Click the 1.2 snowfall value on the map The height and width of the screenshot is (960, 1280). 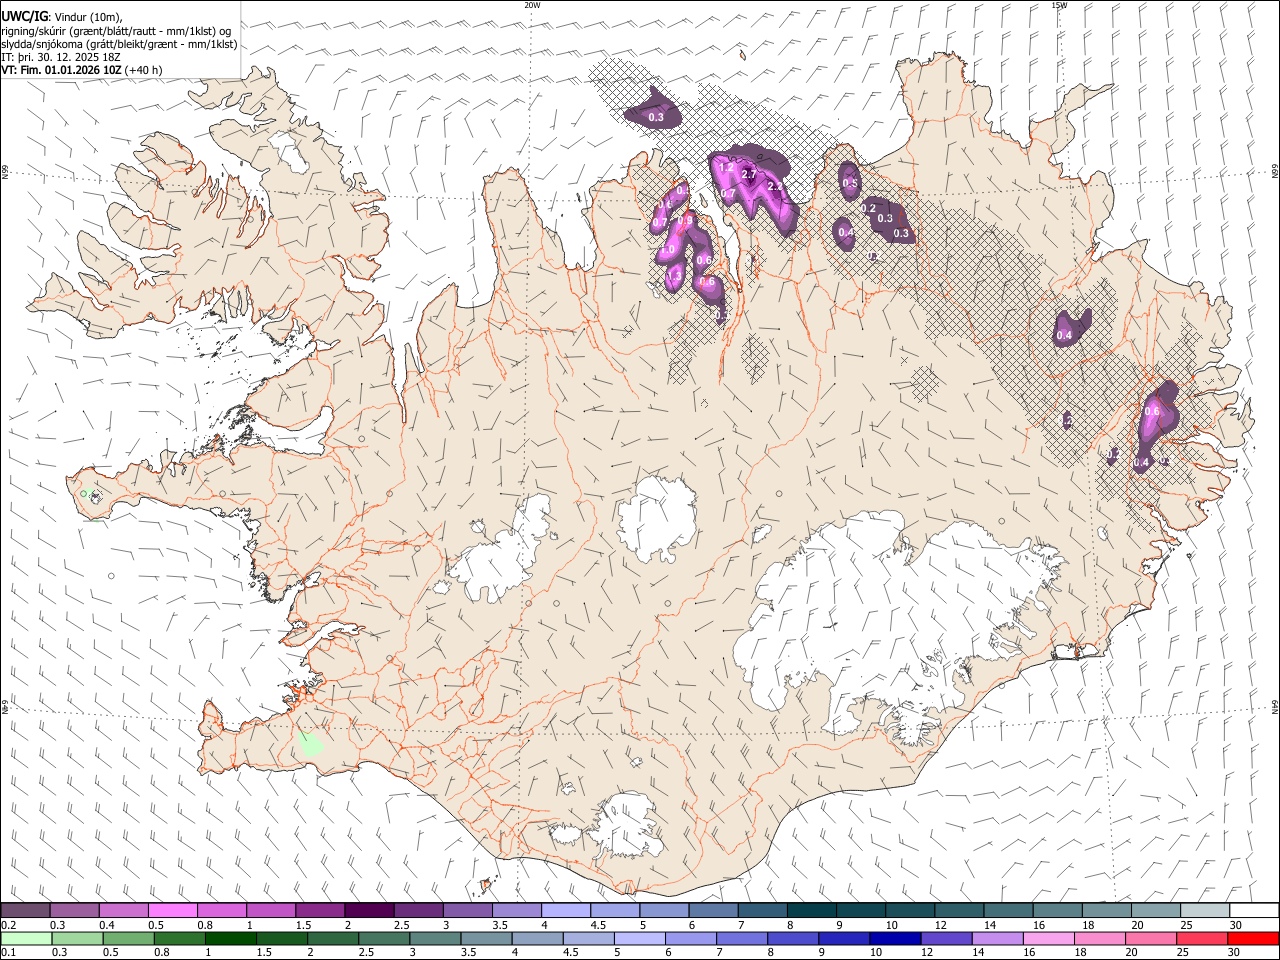726,168
